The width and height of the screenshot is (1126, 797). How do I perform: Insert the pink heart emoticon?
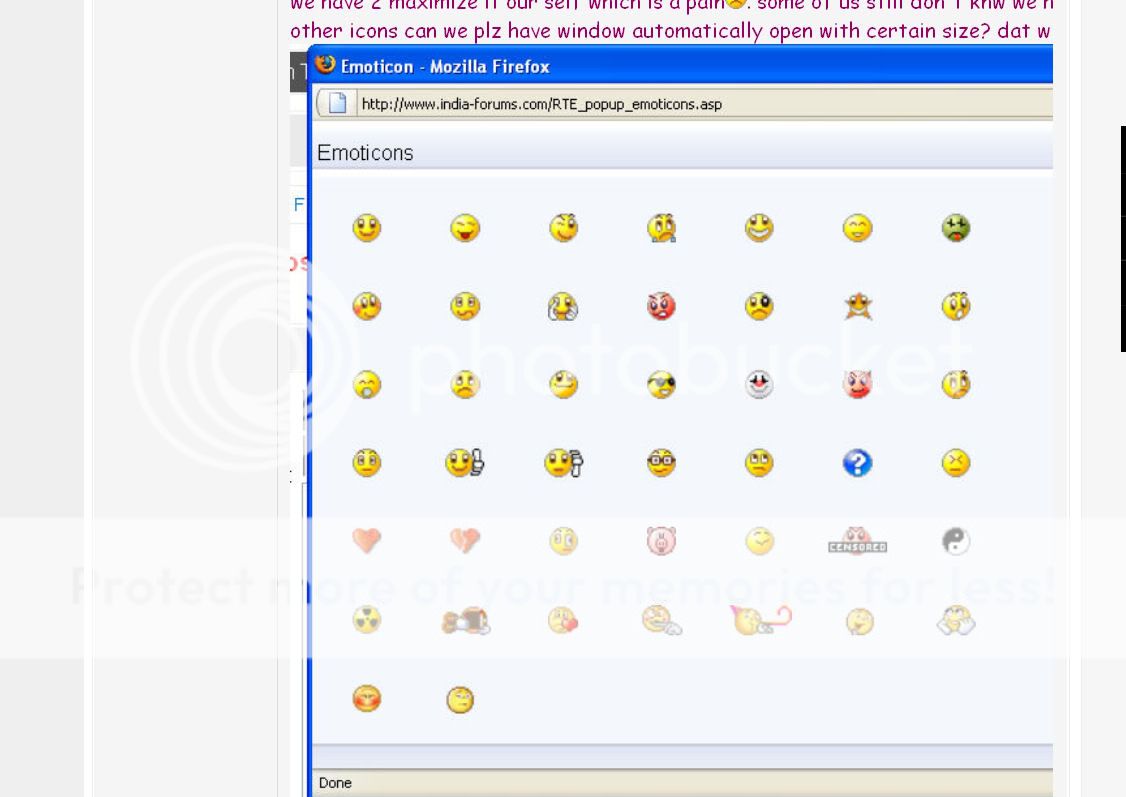click(367, 541)
